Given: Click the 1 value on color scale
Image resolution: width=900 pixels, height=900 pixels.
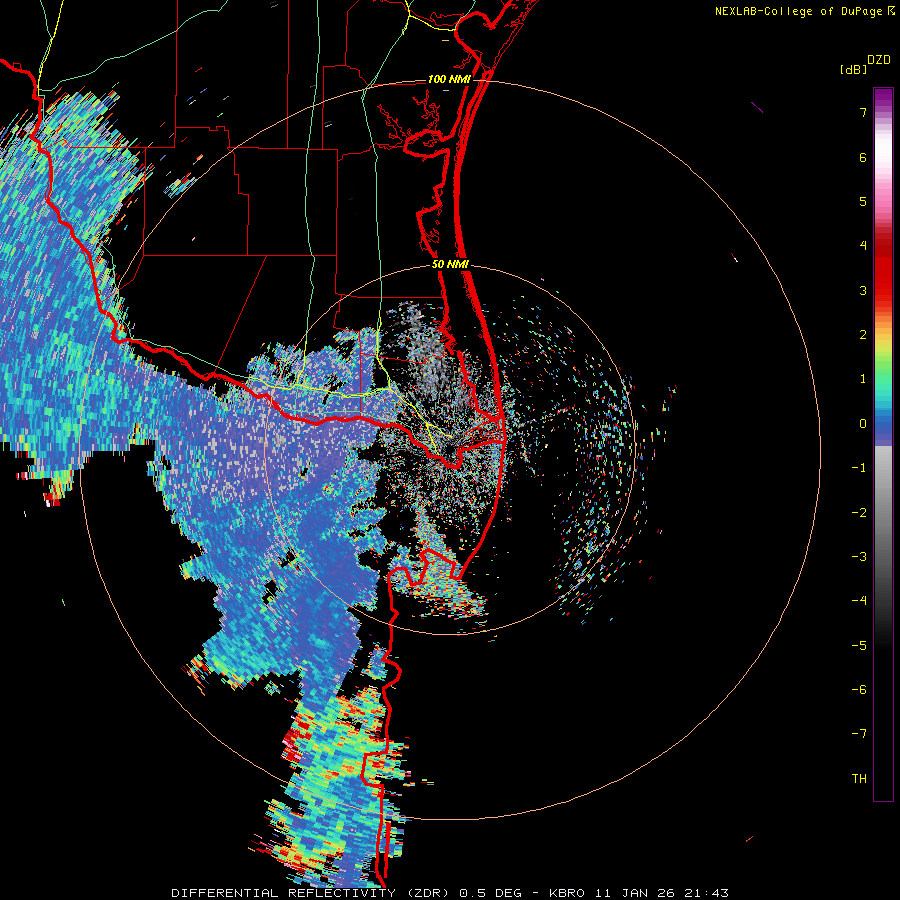Looking at the screenshot, I should (x=863, y=379).
